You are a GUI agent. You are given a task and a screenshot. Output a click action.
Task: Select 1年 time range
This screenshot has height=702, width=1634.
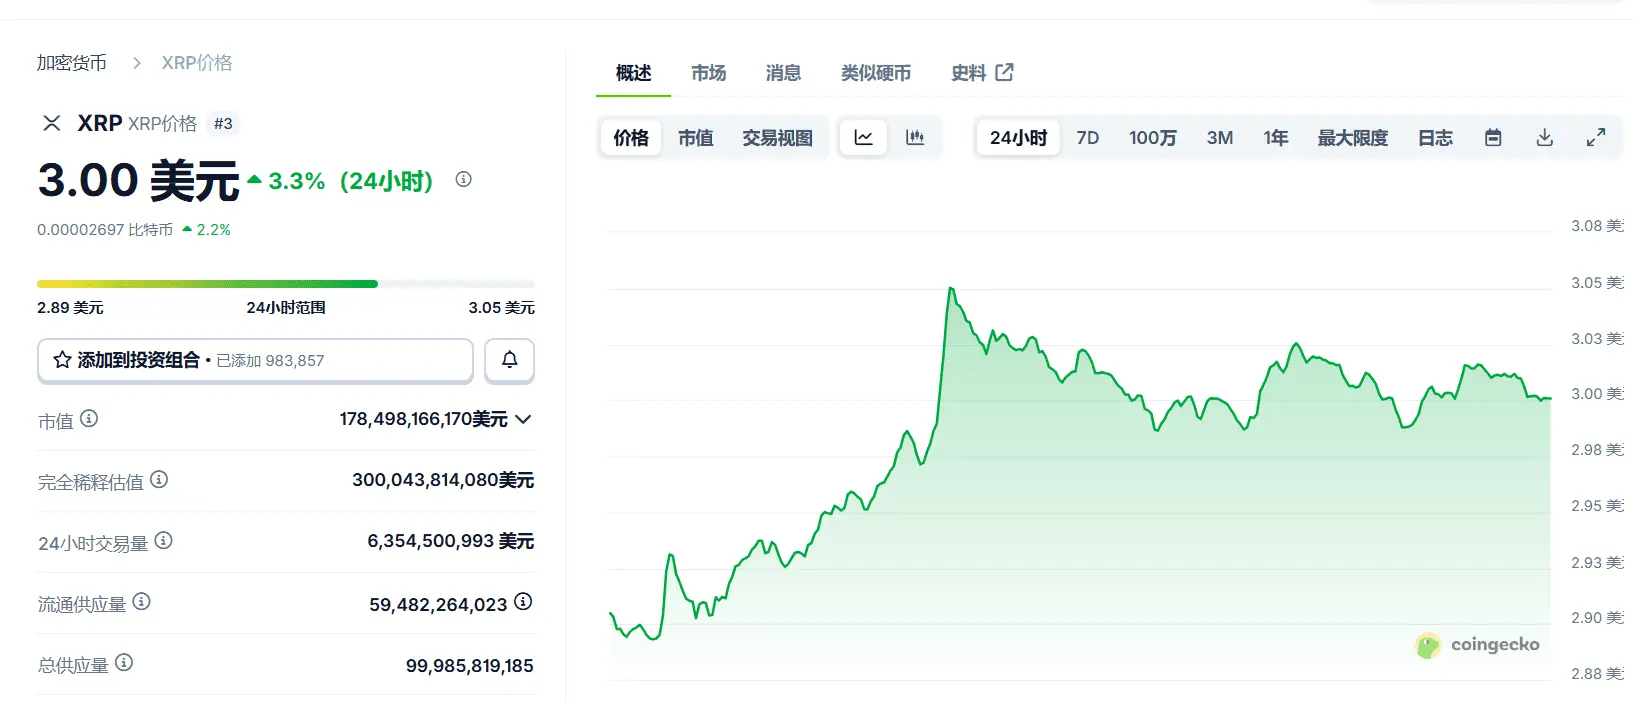(x=1275, y=138)
